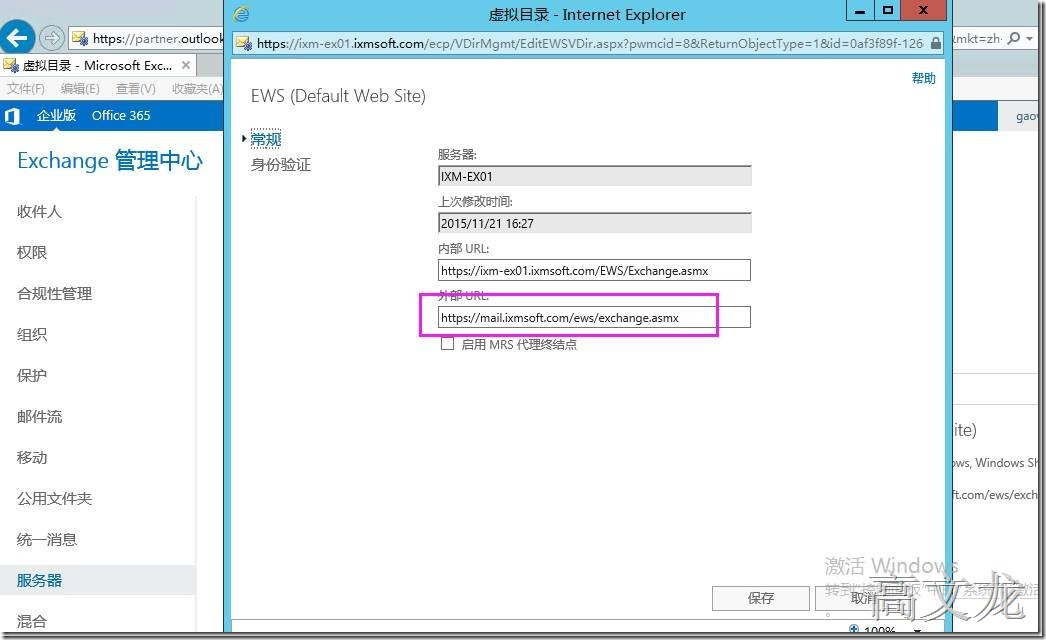Click the popup window address bar URL
1046x640 pixels.
pos(590,43)
